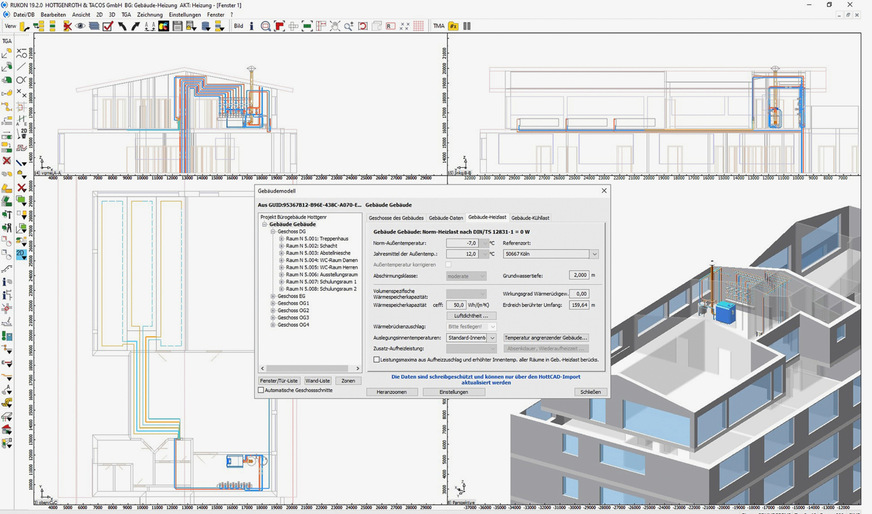
Task: Click the blue '2D' icon in left toolbar
Action: (x=21, y=254)
